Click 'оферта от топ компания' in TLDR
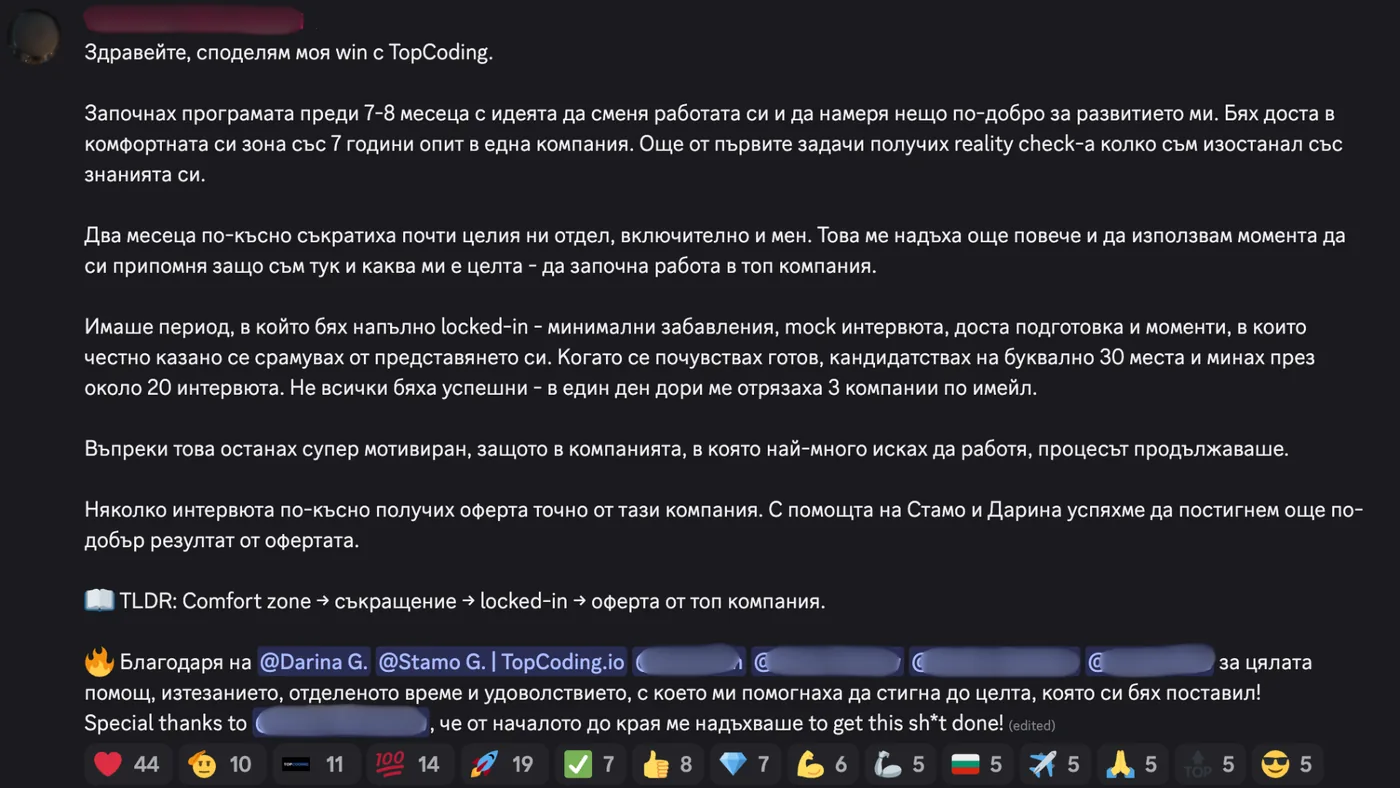Viewport: 1400px width, 788px height. tap(707, 601)
